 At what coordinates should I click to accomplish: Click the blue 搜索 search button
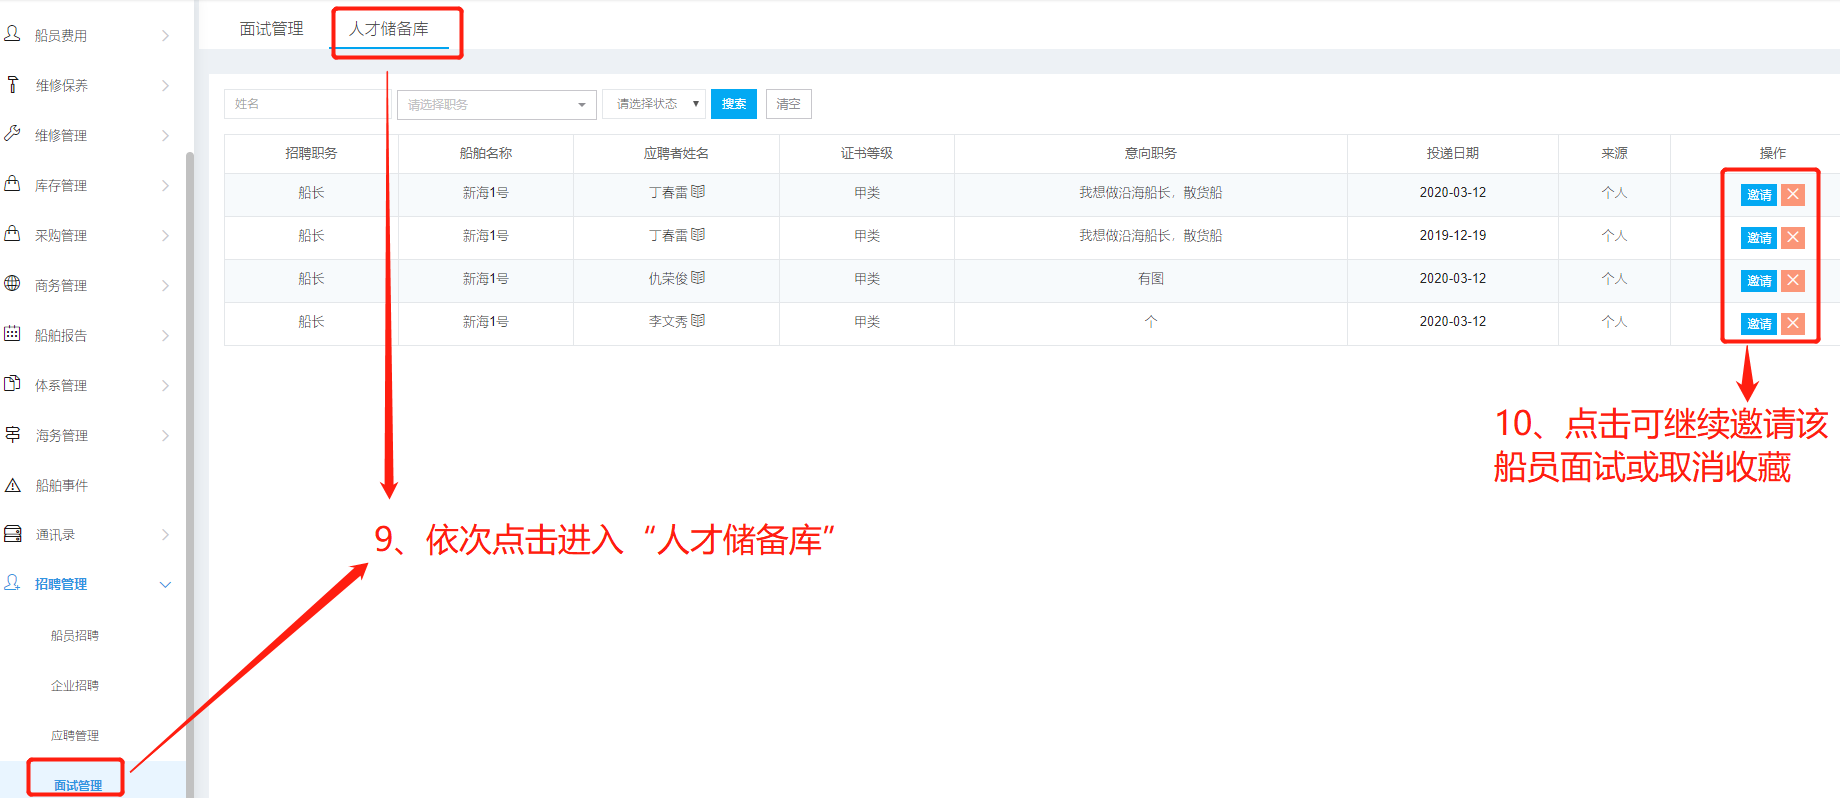734,104
